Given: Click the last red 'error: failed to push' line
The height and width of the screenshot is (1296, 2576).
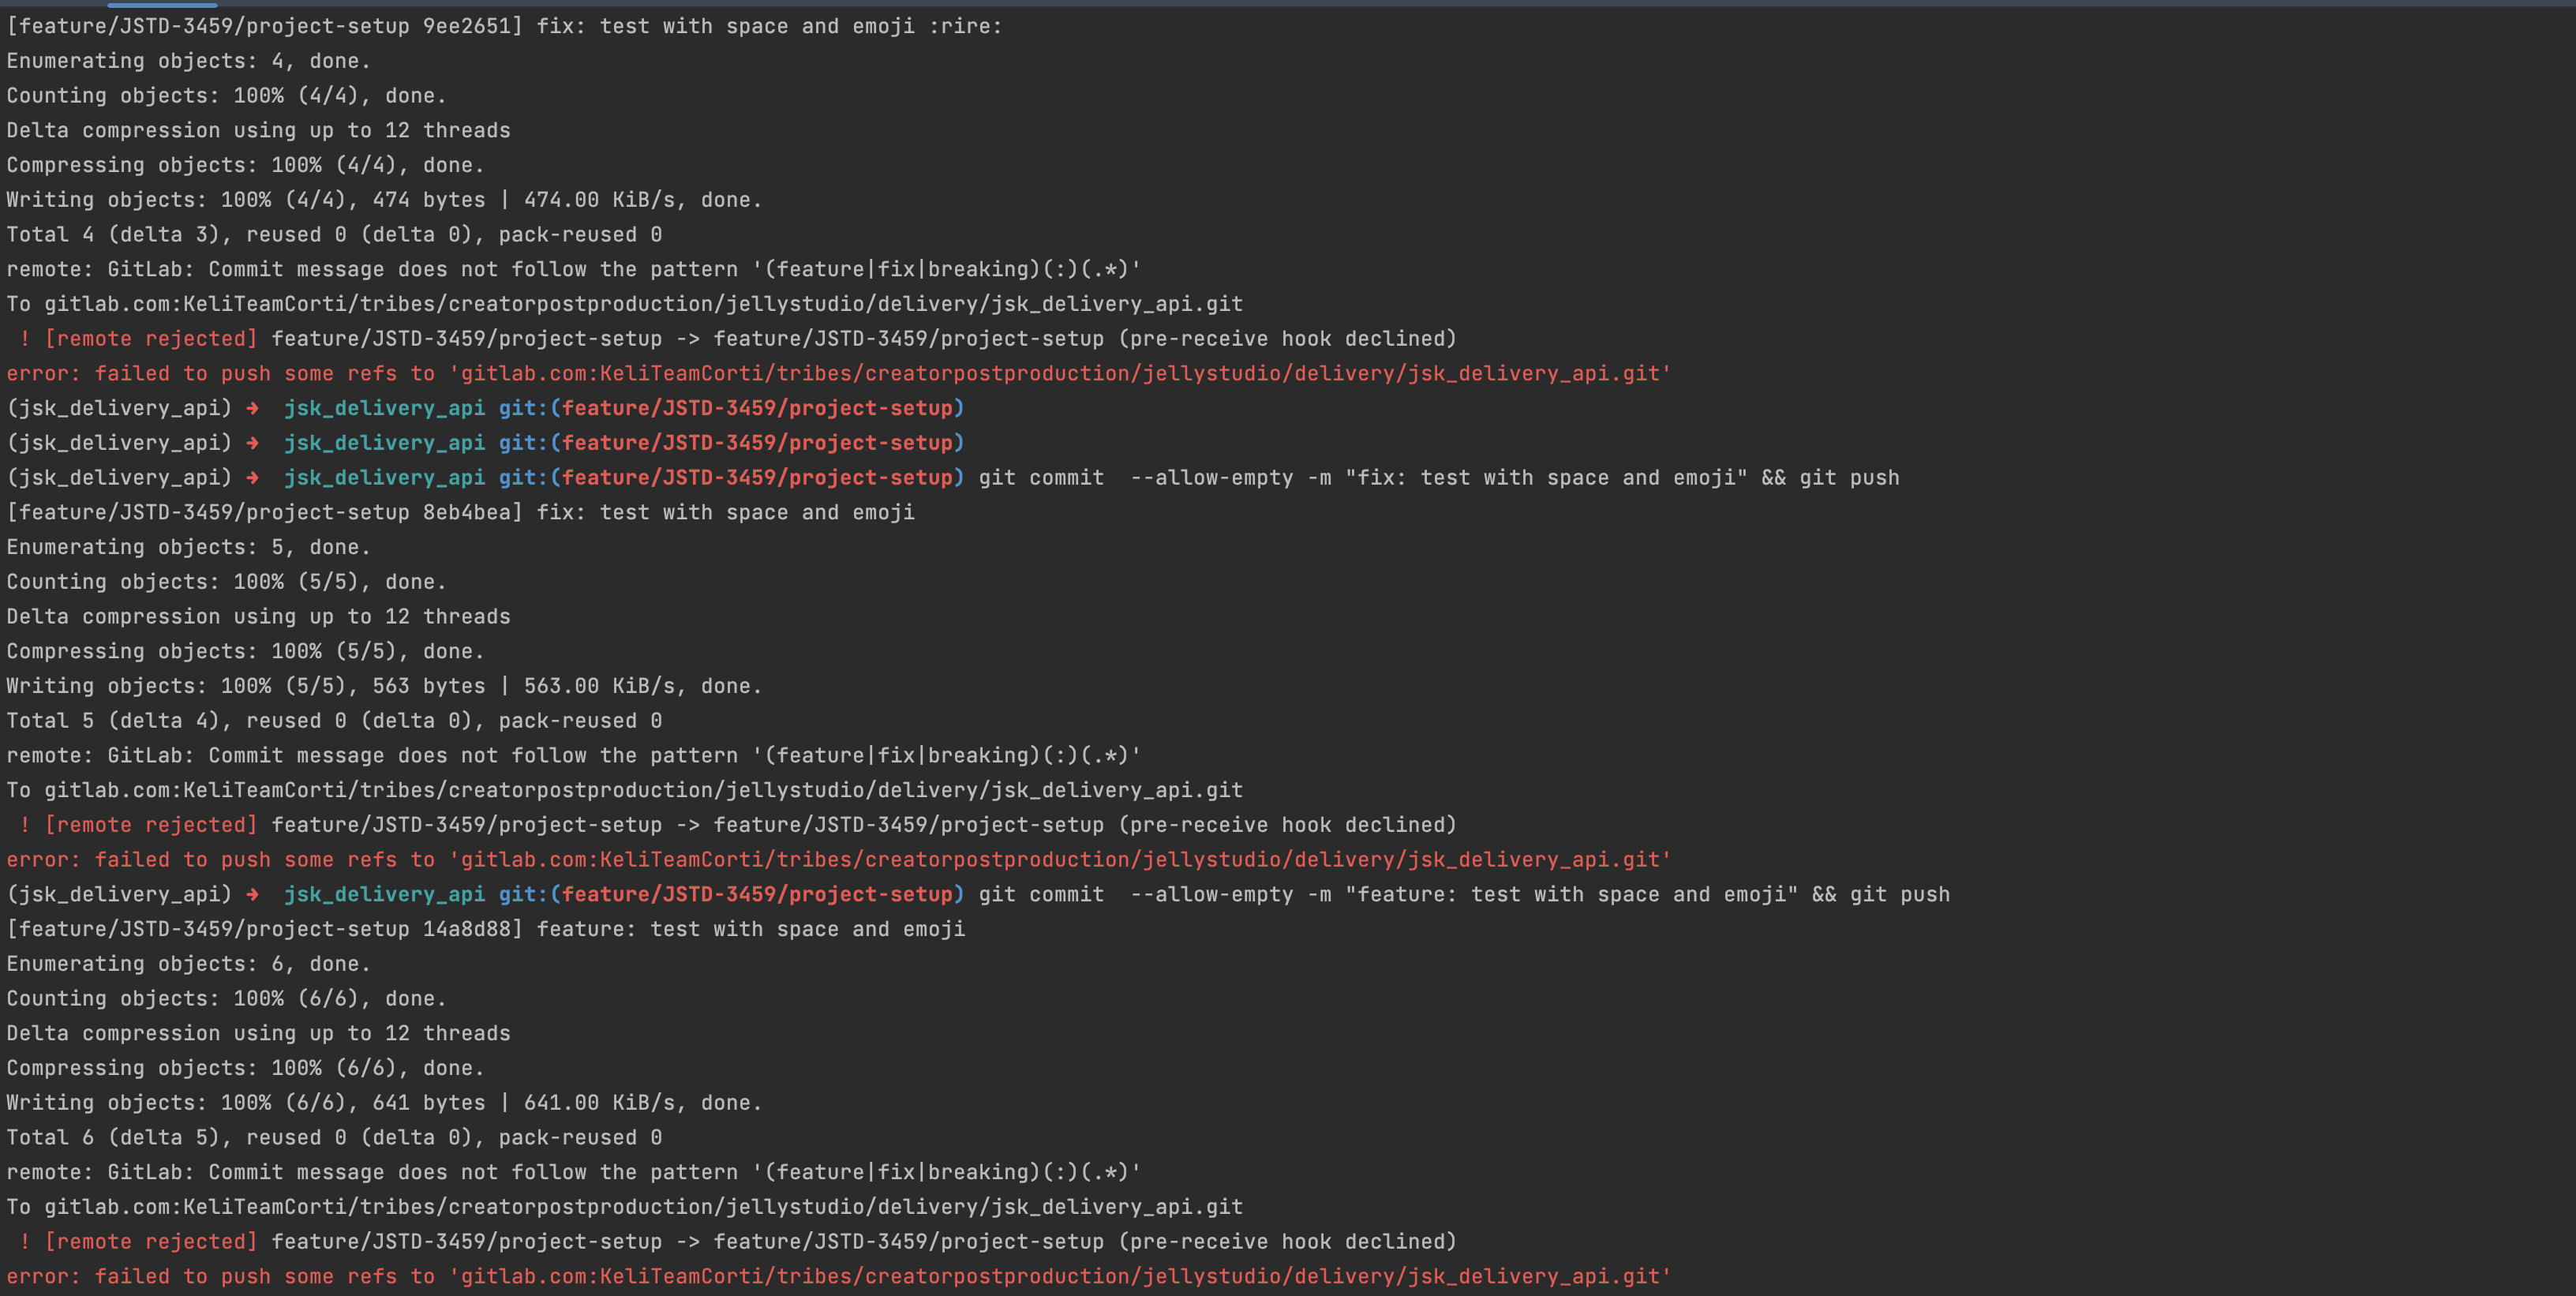Looking at the screenshot, I should [839, 1277].
